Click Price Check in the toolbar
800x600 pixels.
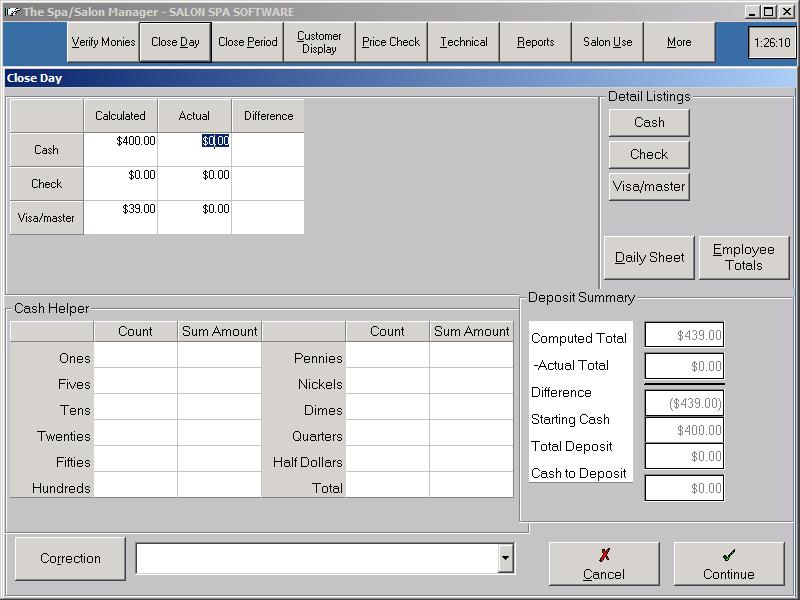point(391,42)
